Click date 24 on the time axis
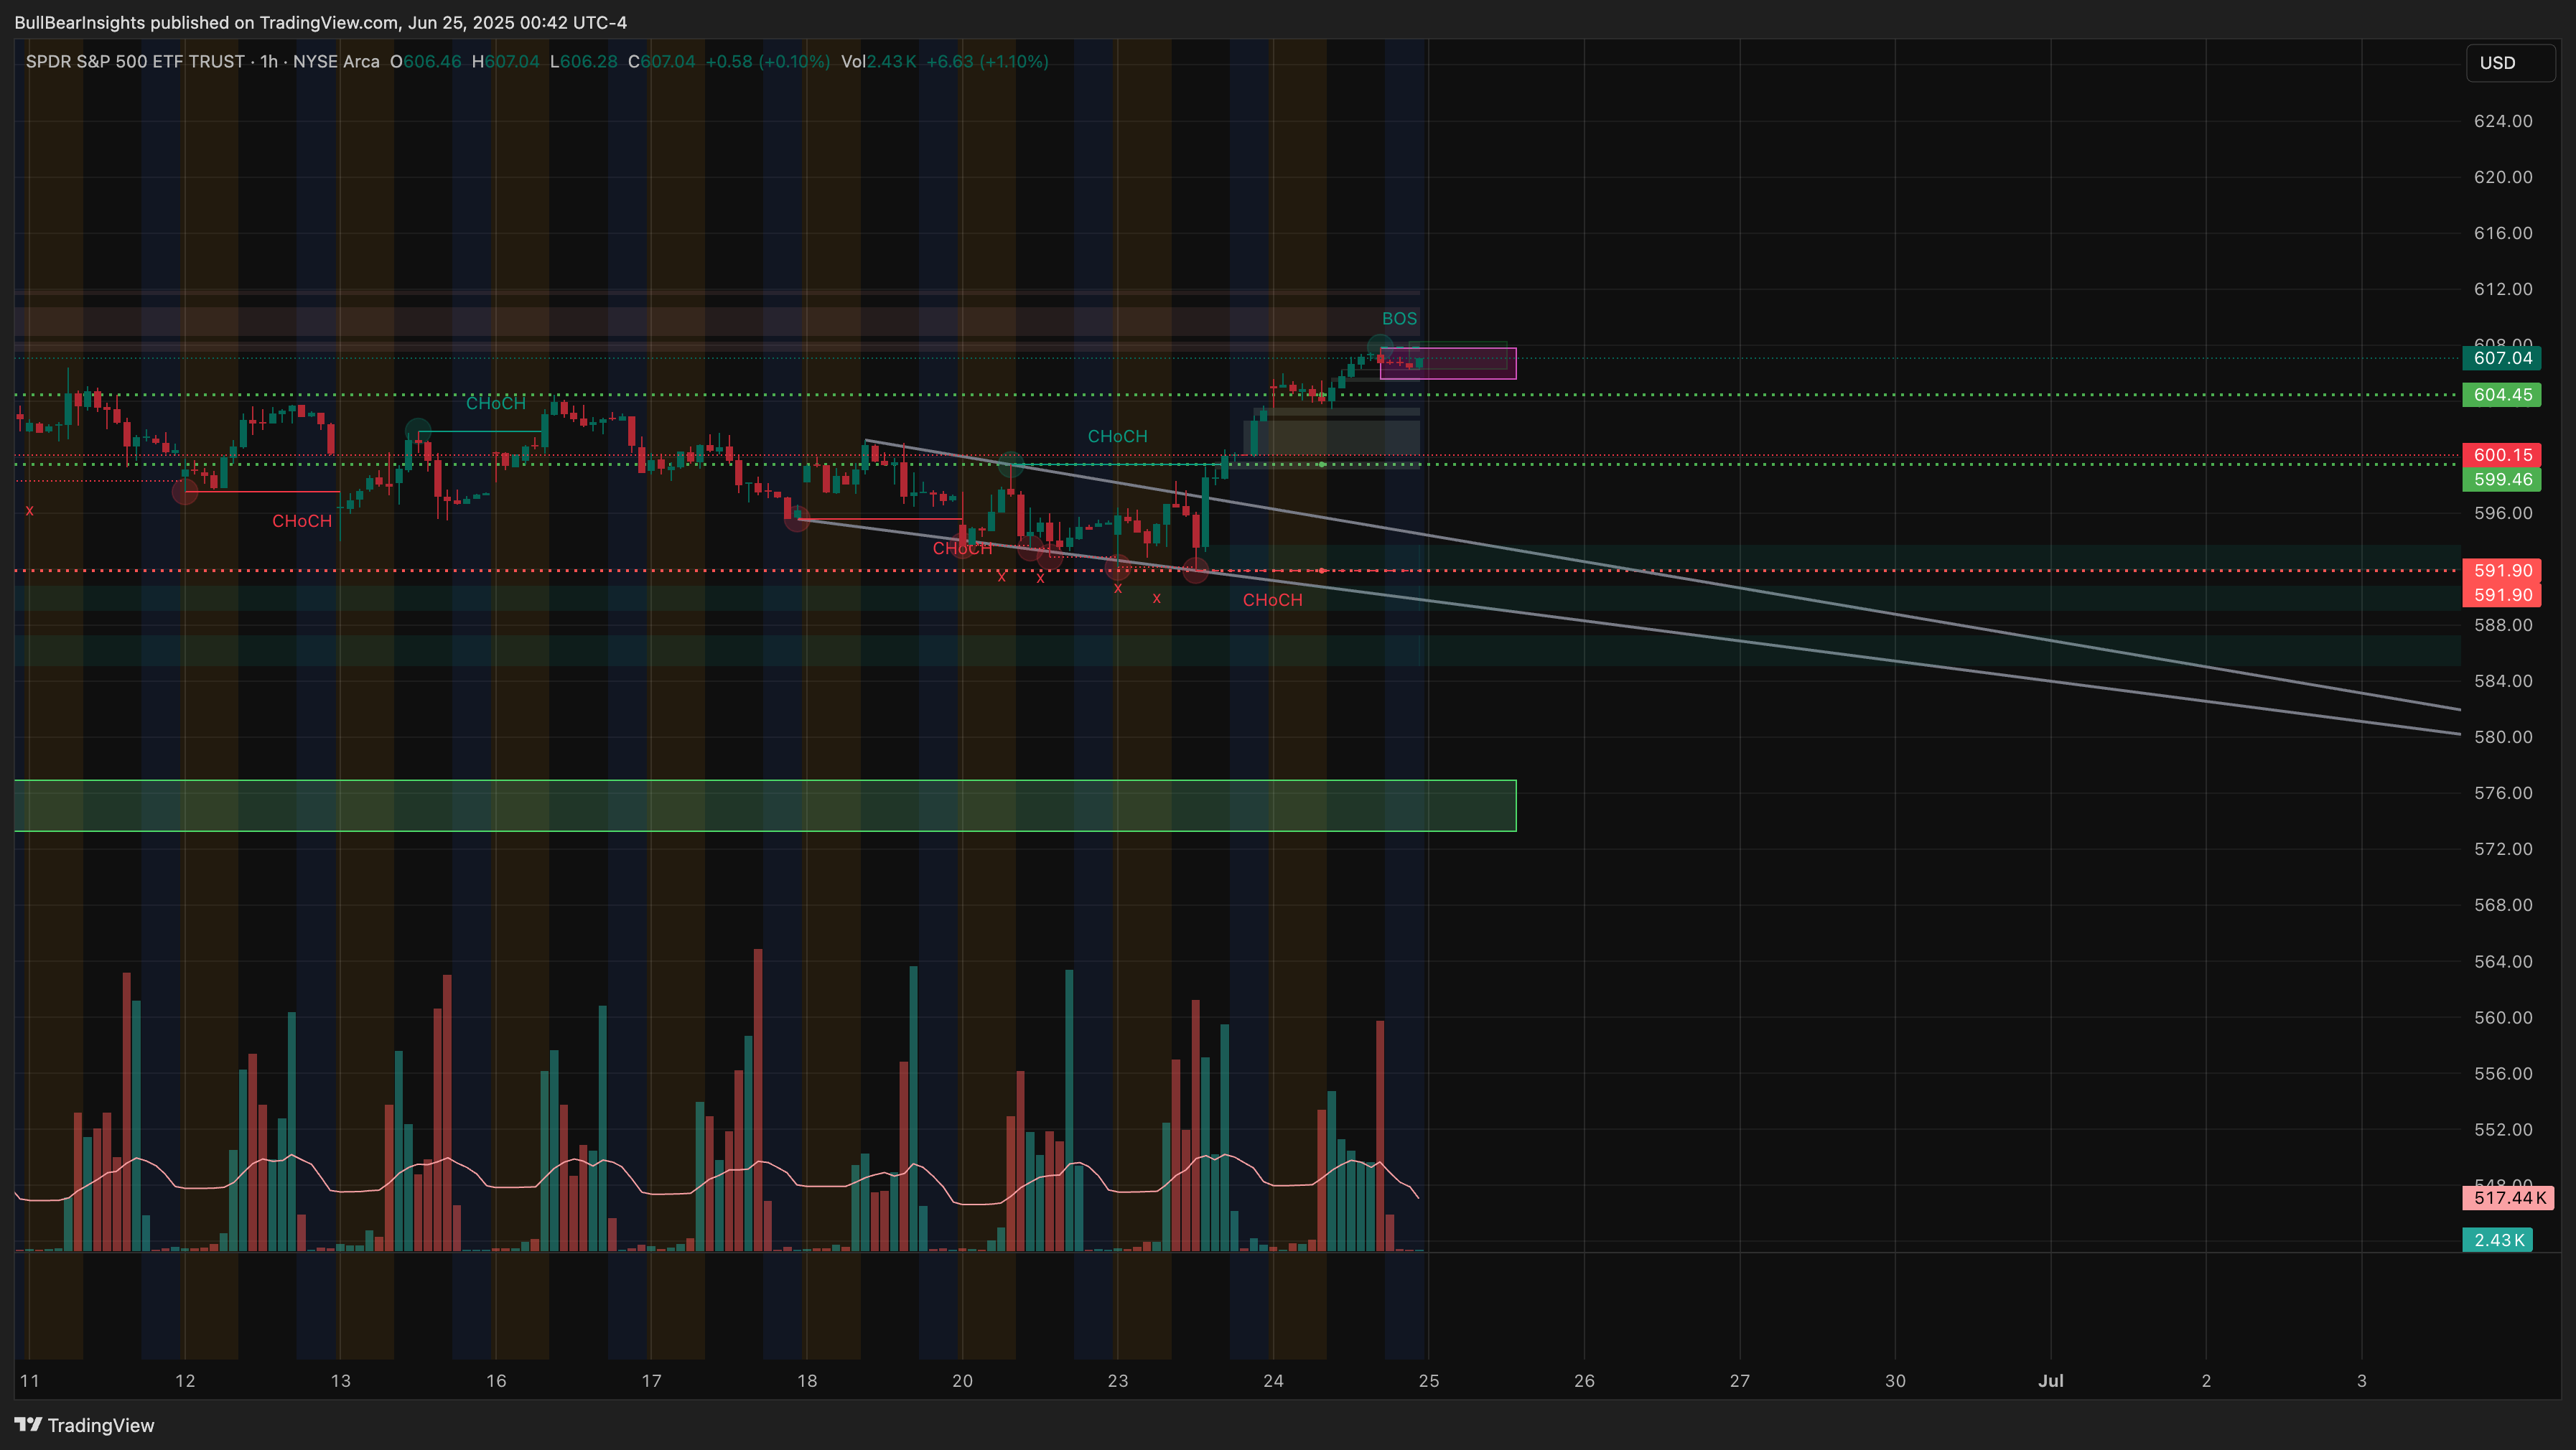The height and width of the screenshot is (1450, 2576). tap(1273, 1381)
